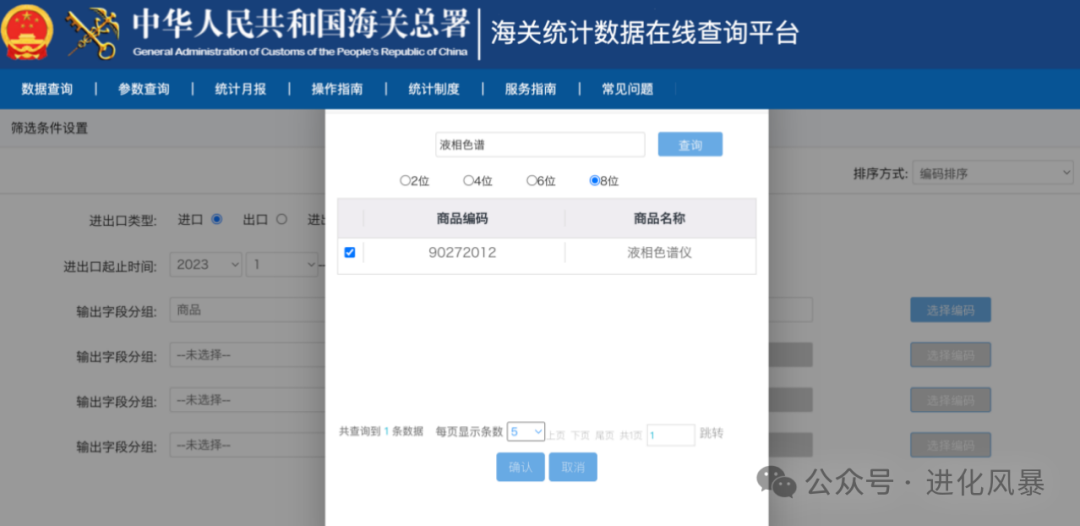Click the 确认 confirm button
Screen dimensions: 1080x526
tap(521, 467)
